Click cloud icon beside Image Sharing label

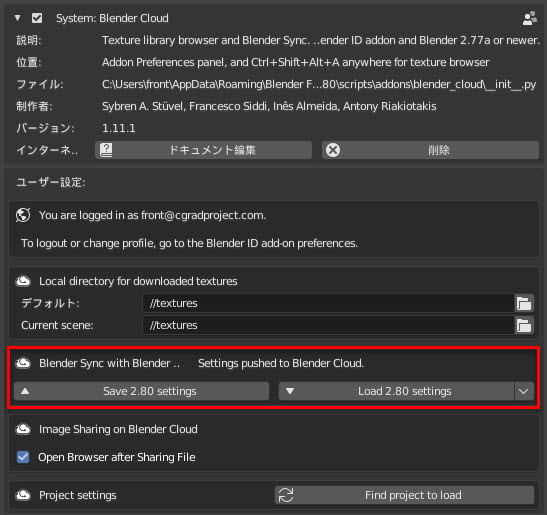[x=23, y=429]
